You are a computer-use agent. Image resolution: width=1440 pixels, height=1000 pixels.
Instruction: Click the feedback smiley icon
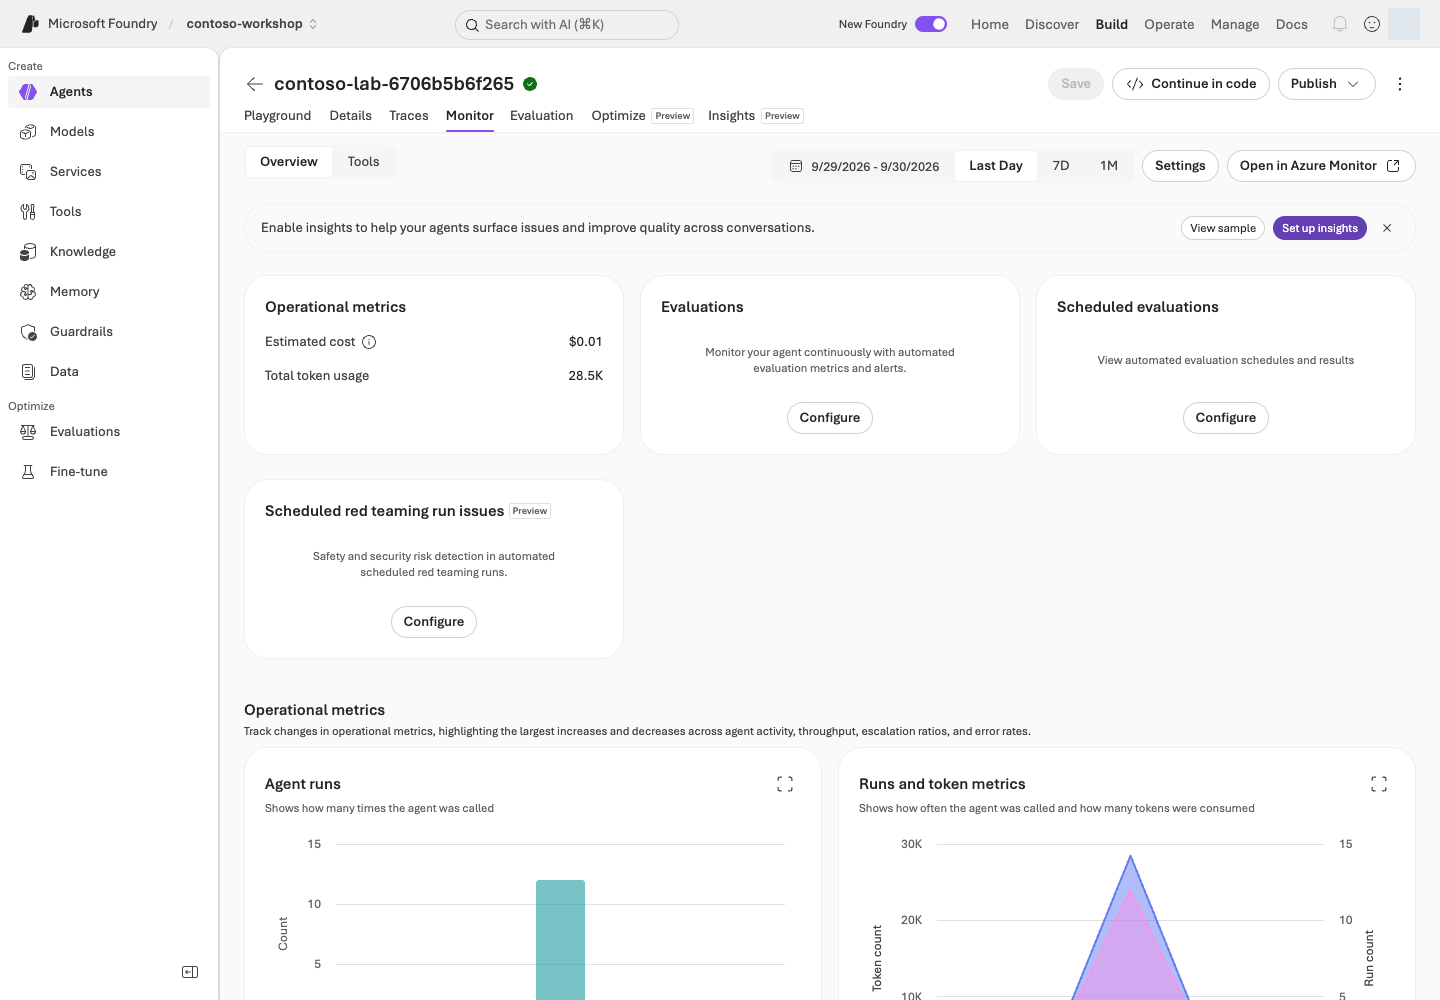click(x=1372, y=24)
